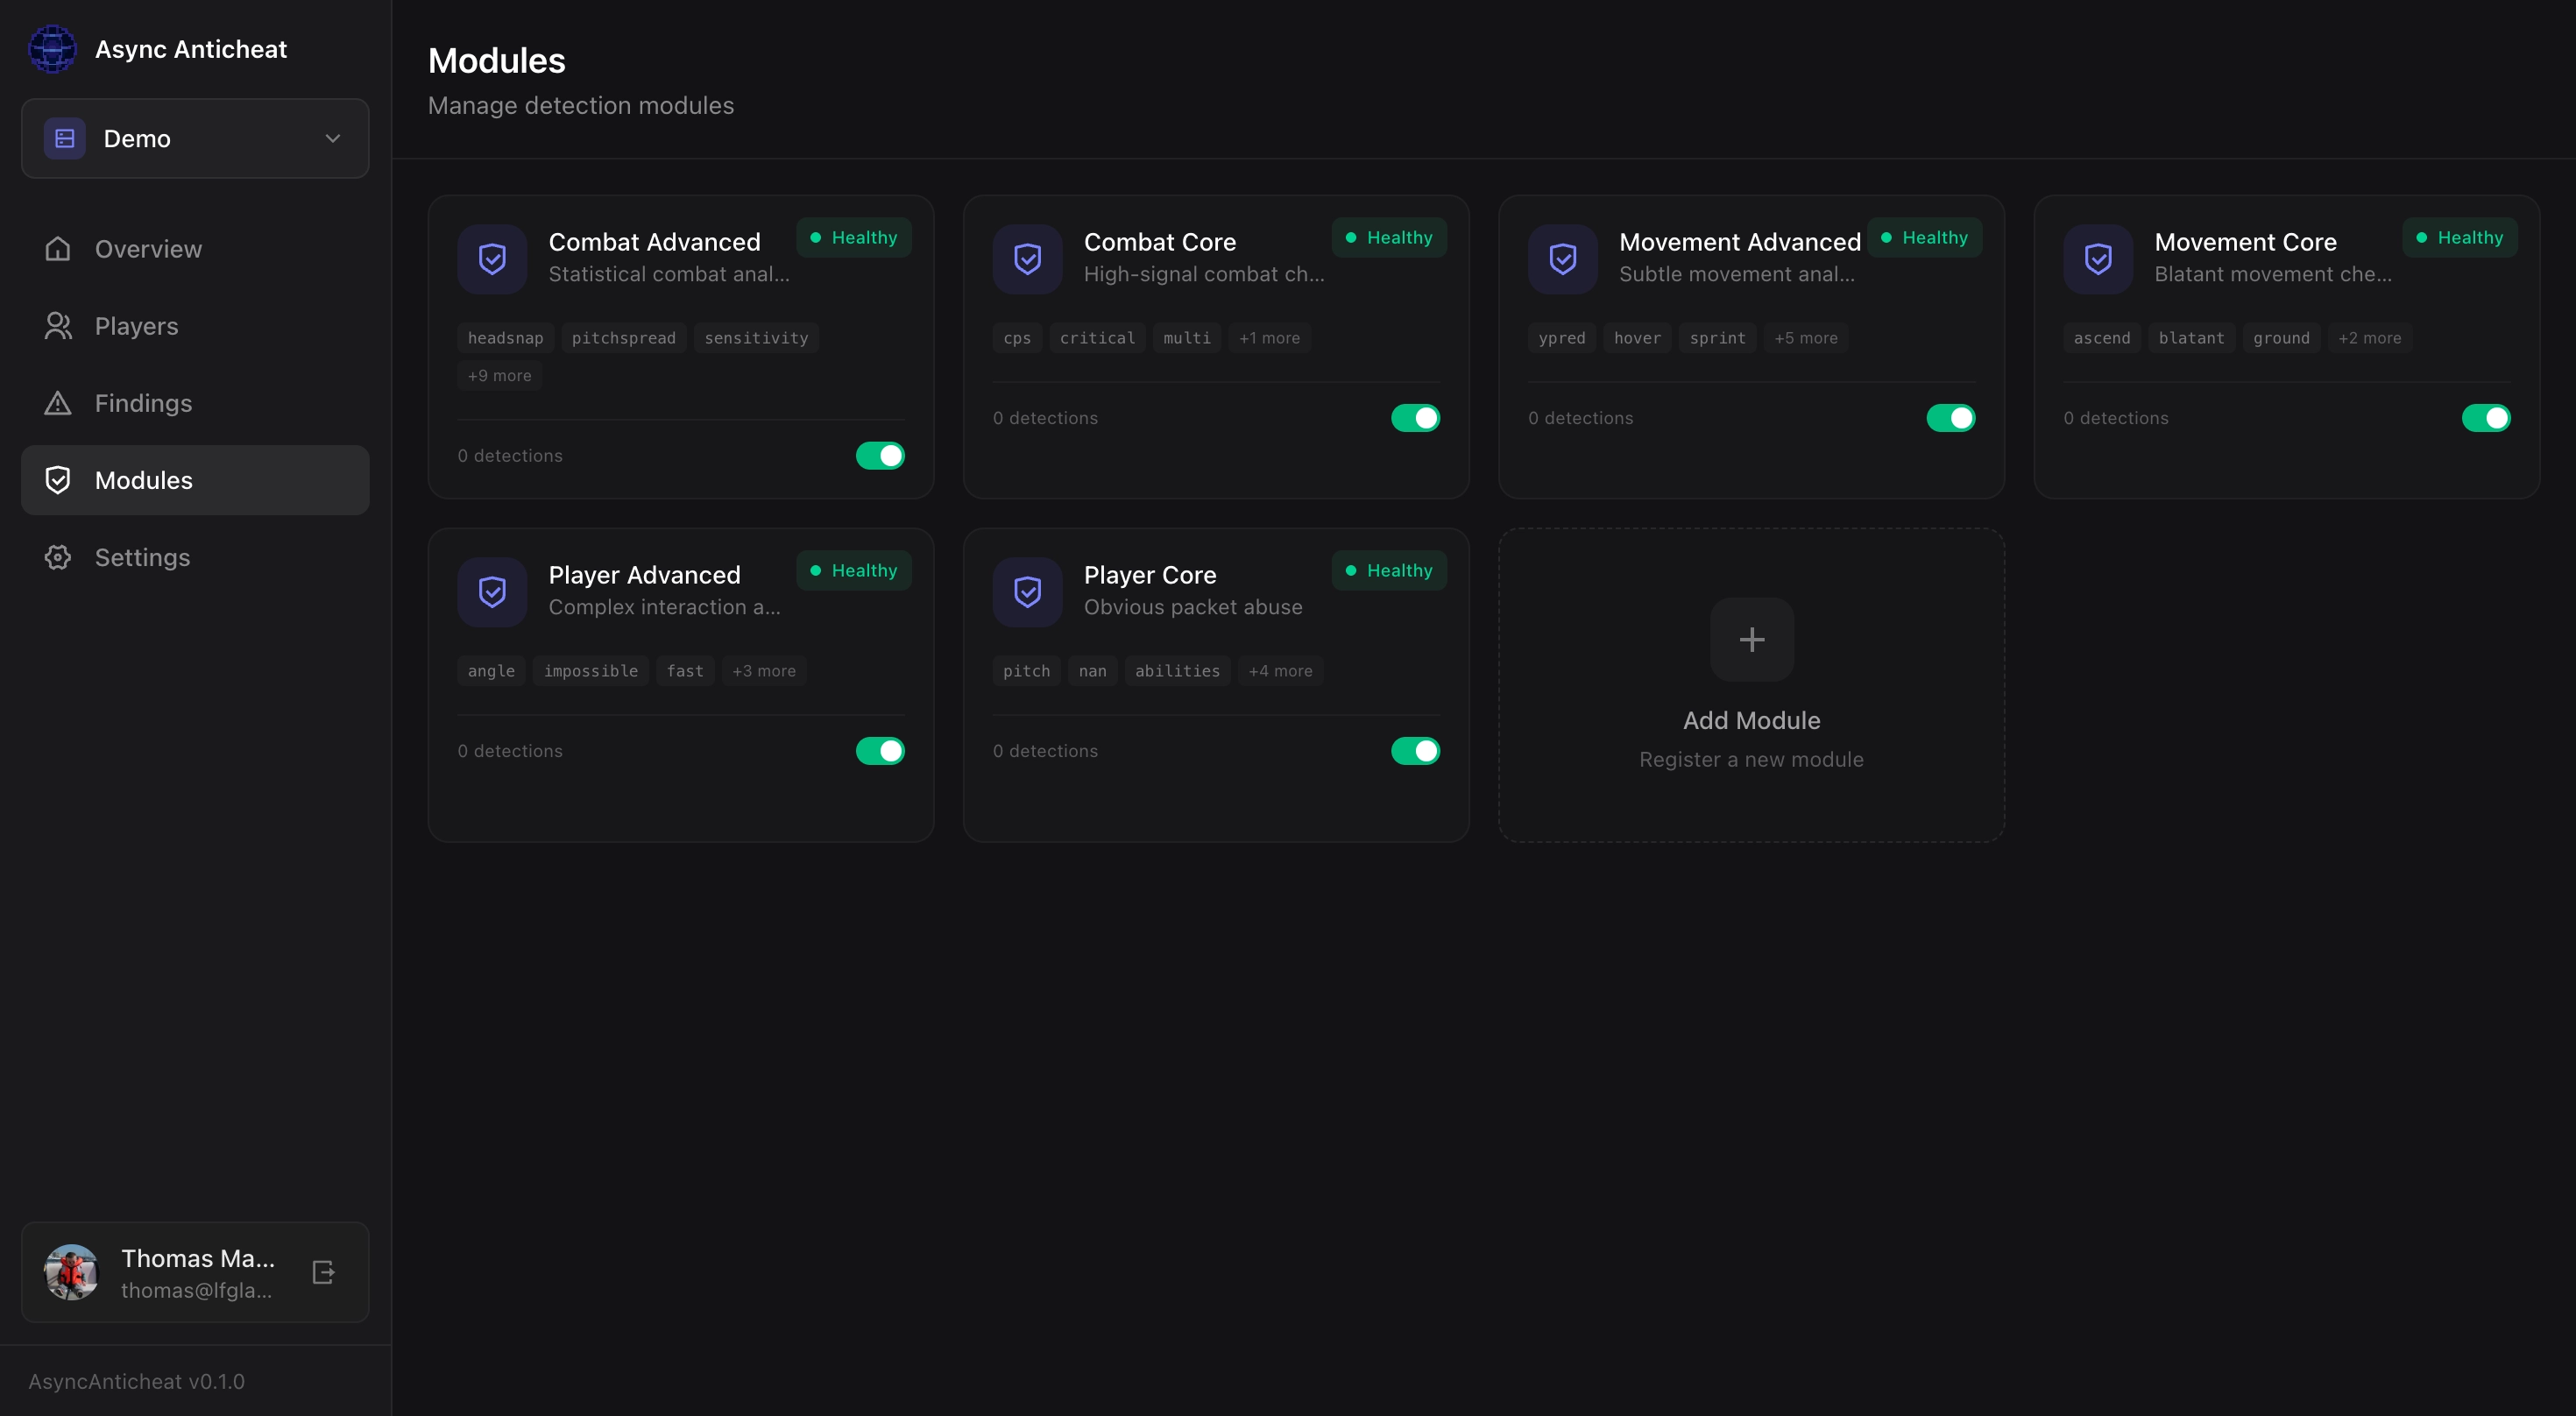Click the Player Core shield icon

pos(1027,592)
